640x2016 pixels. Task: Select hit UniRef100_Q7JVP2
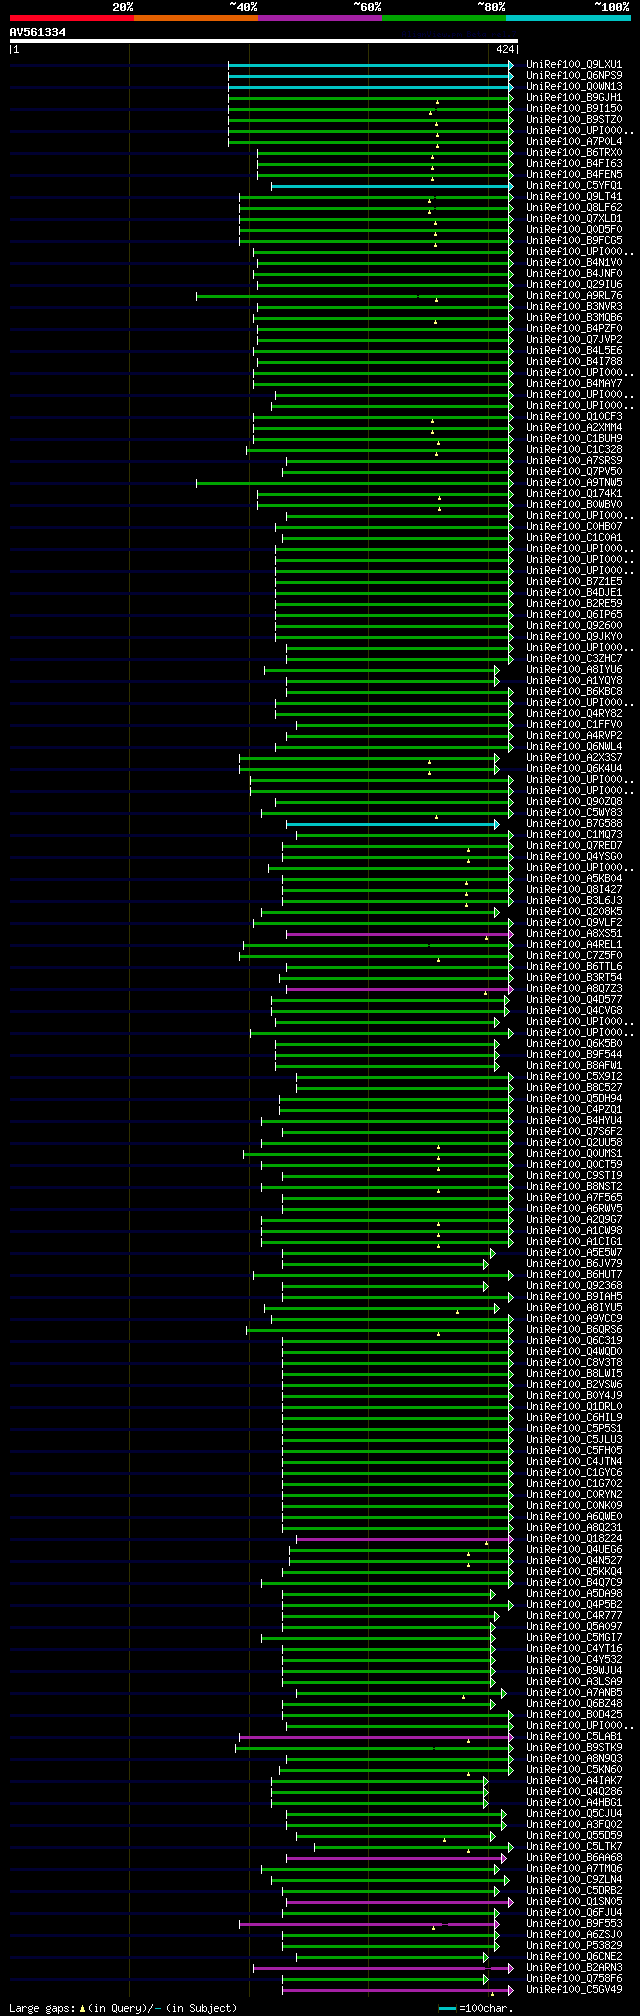pos(574,339)
